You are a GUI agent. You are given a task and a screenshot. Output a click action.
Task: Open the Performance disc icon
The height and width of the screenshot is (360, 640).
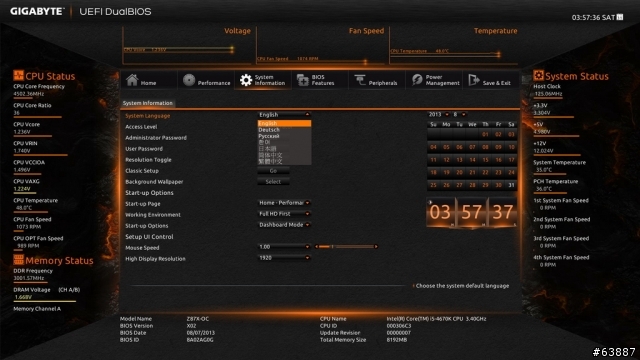click(189, 80)
